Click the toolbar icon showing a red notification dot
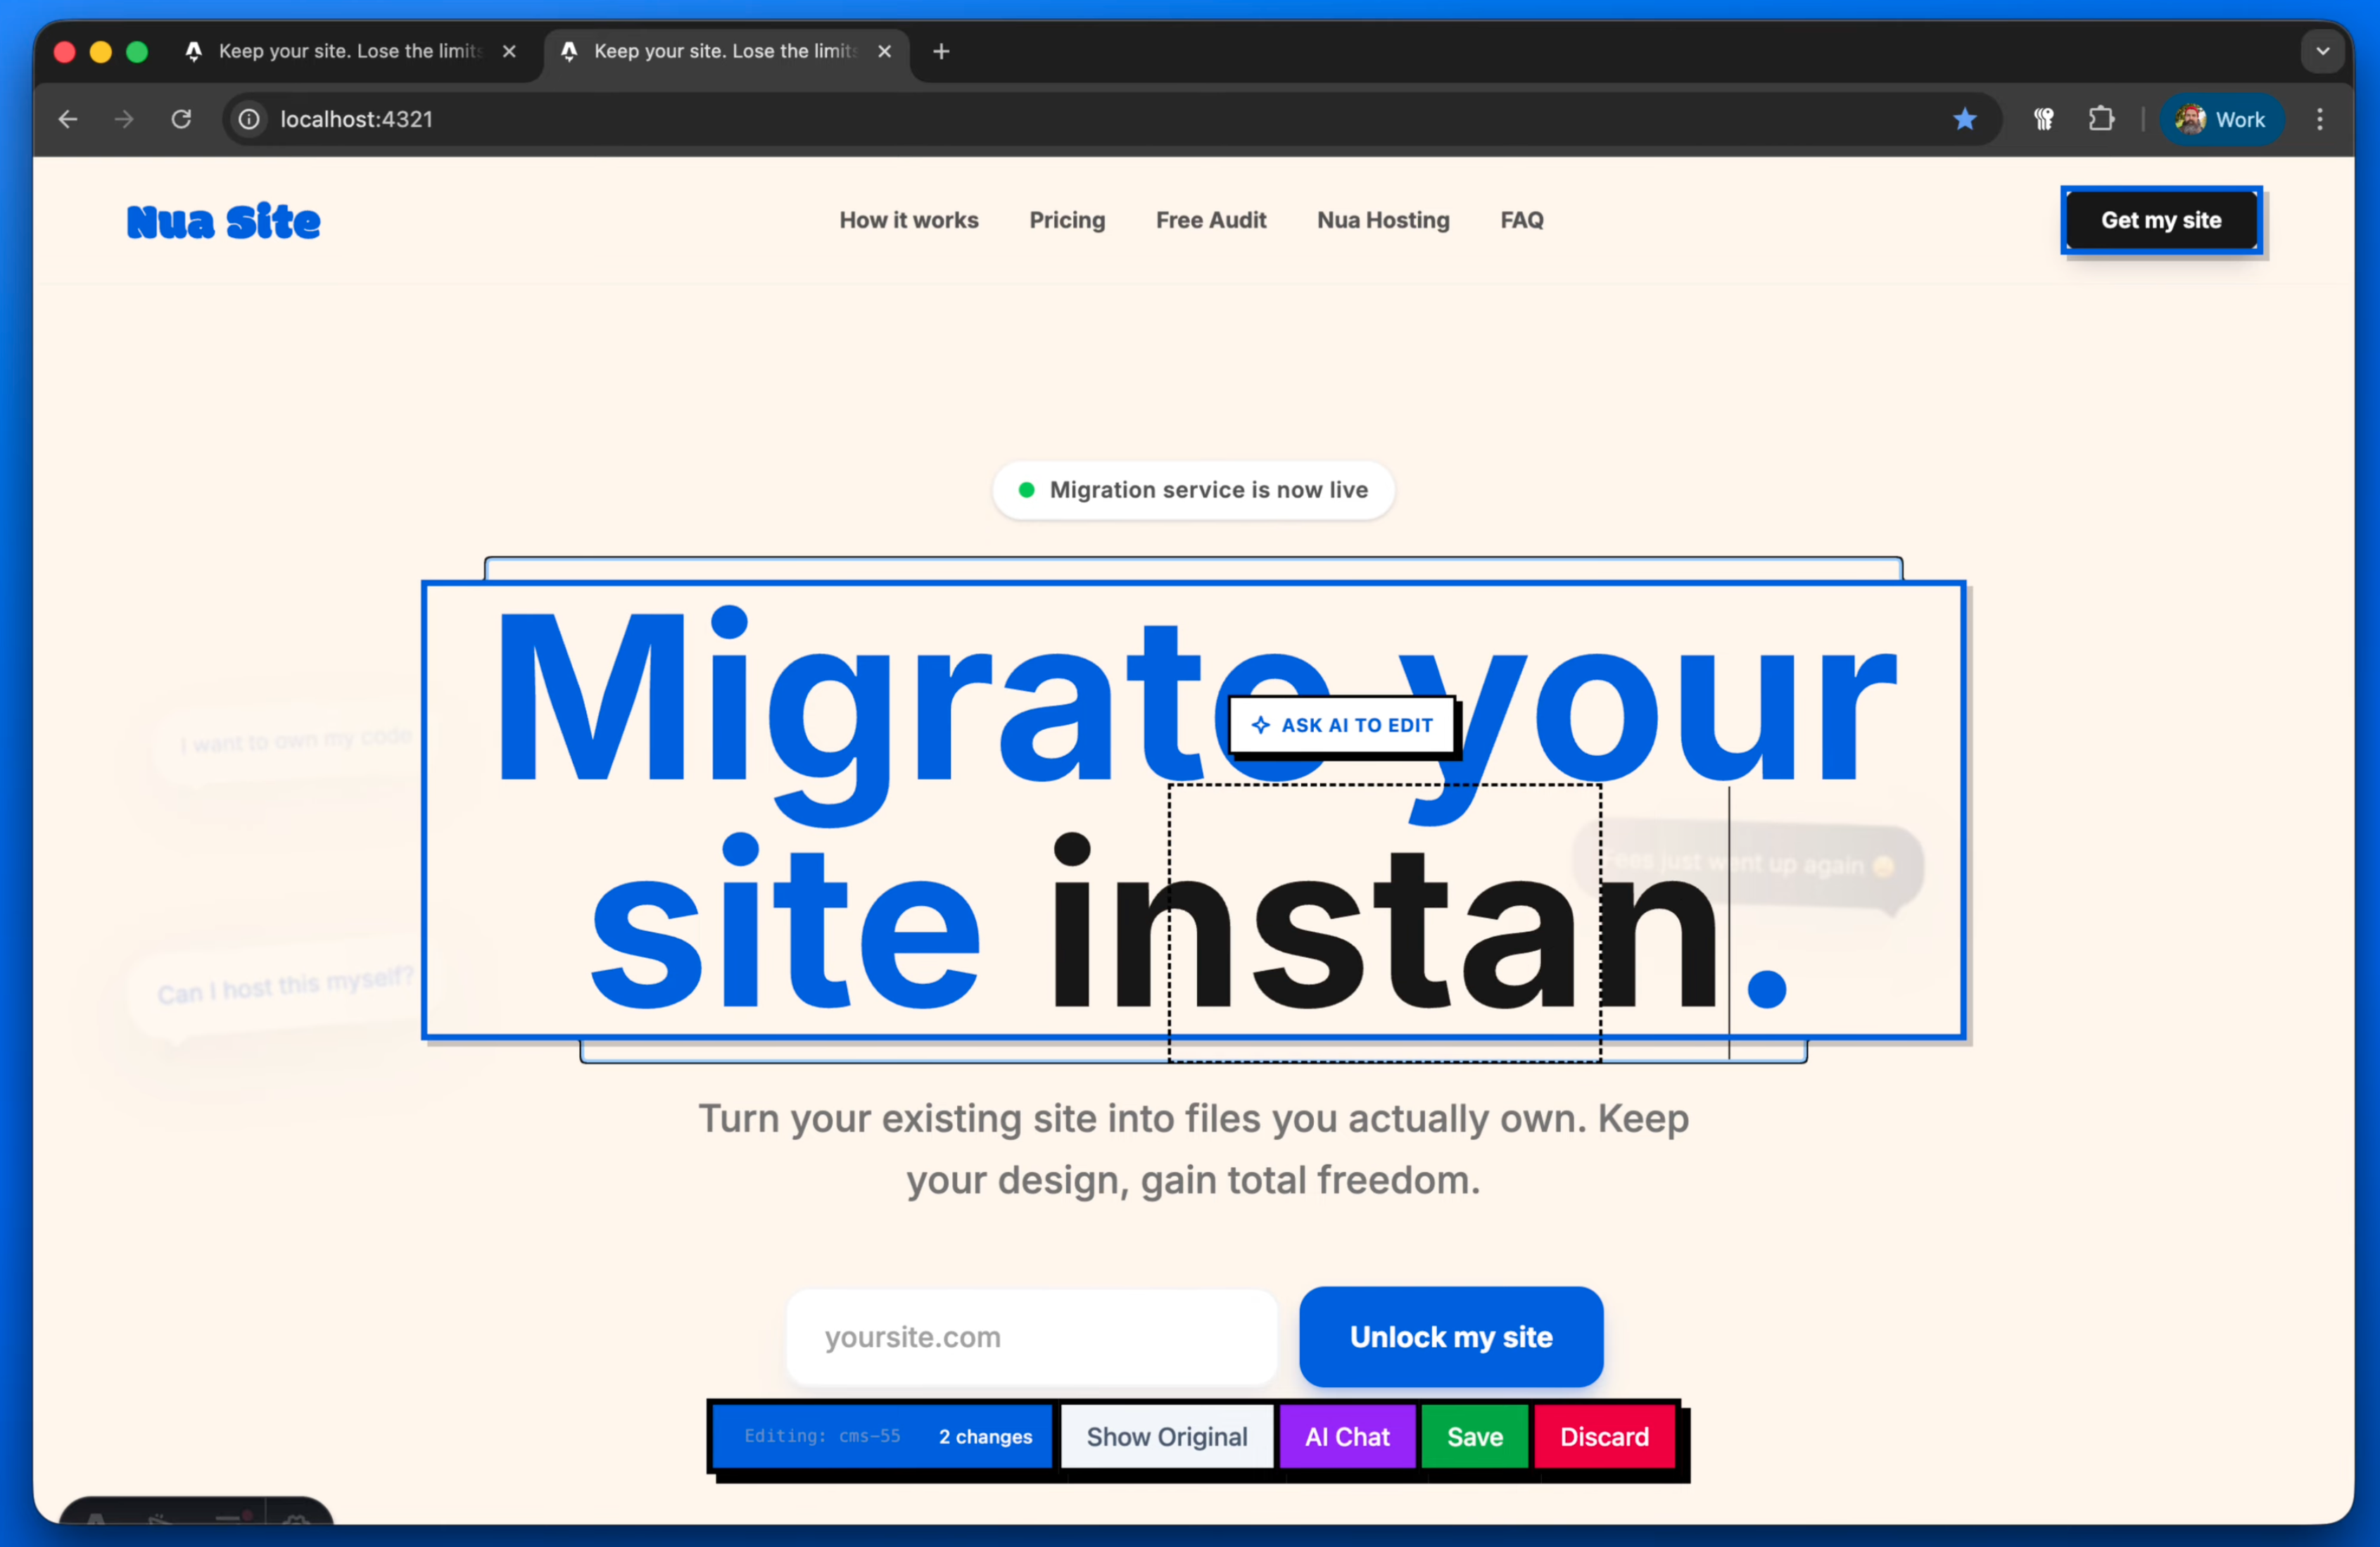 coord(229,1528)
